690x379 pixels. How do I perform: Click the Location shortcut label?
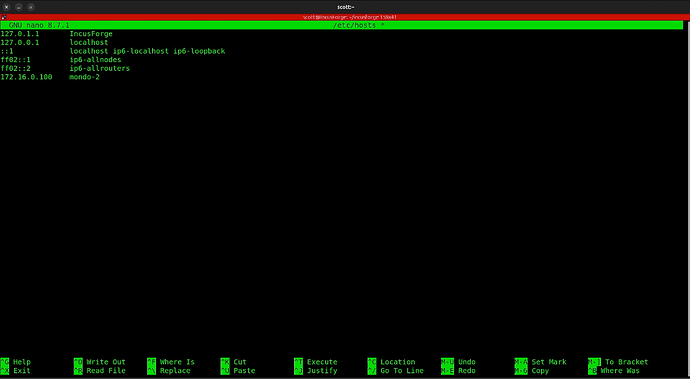click(x=398, y=362)
